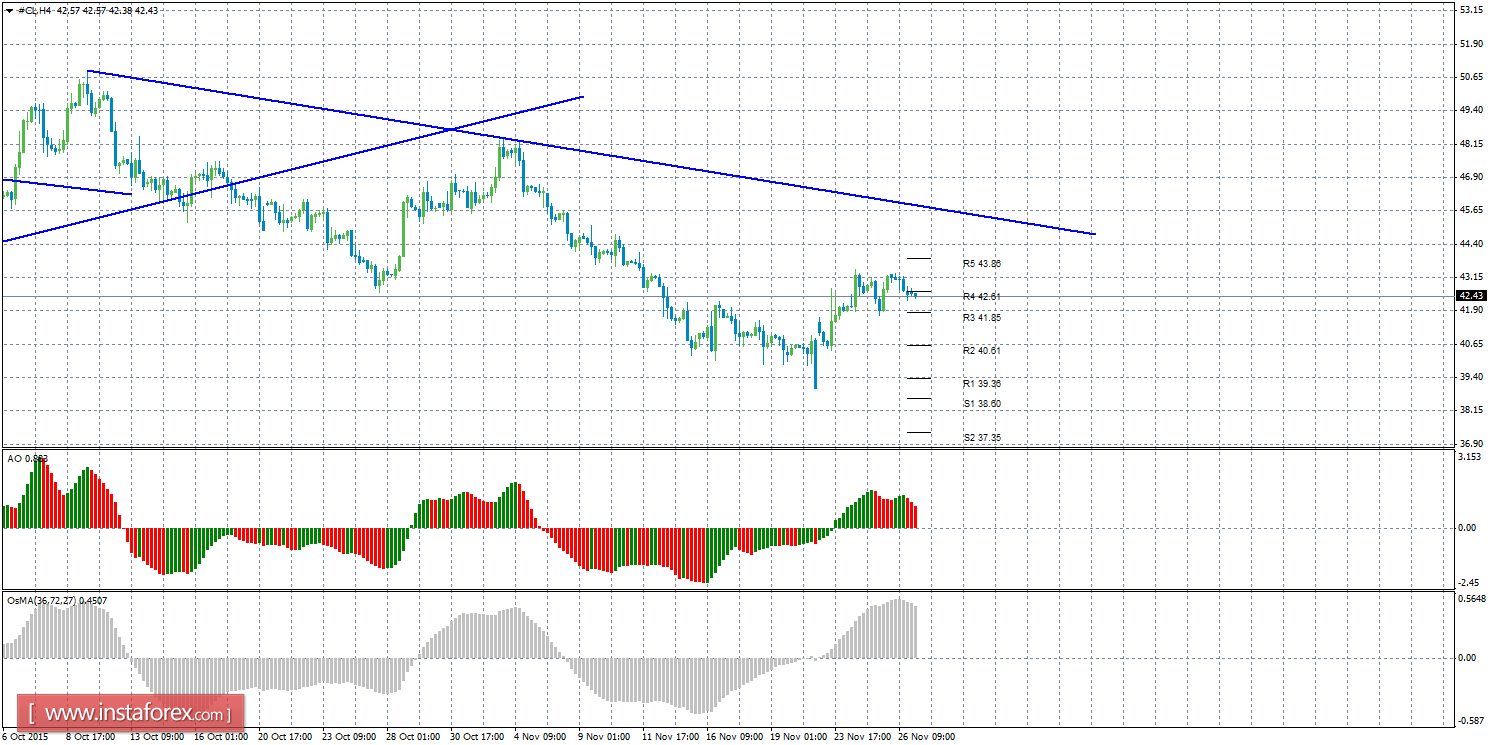Click the 39.40 value on price axis
1494x745 pixels.
1471,377
